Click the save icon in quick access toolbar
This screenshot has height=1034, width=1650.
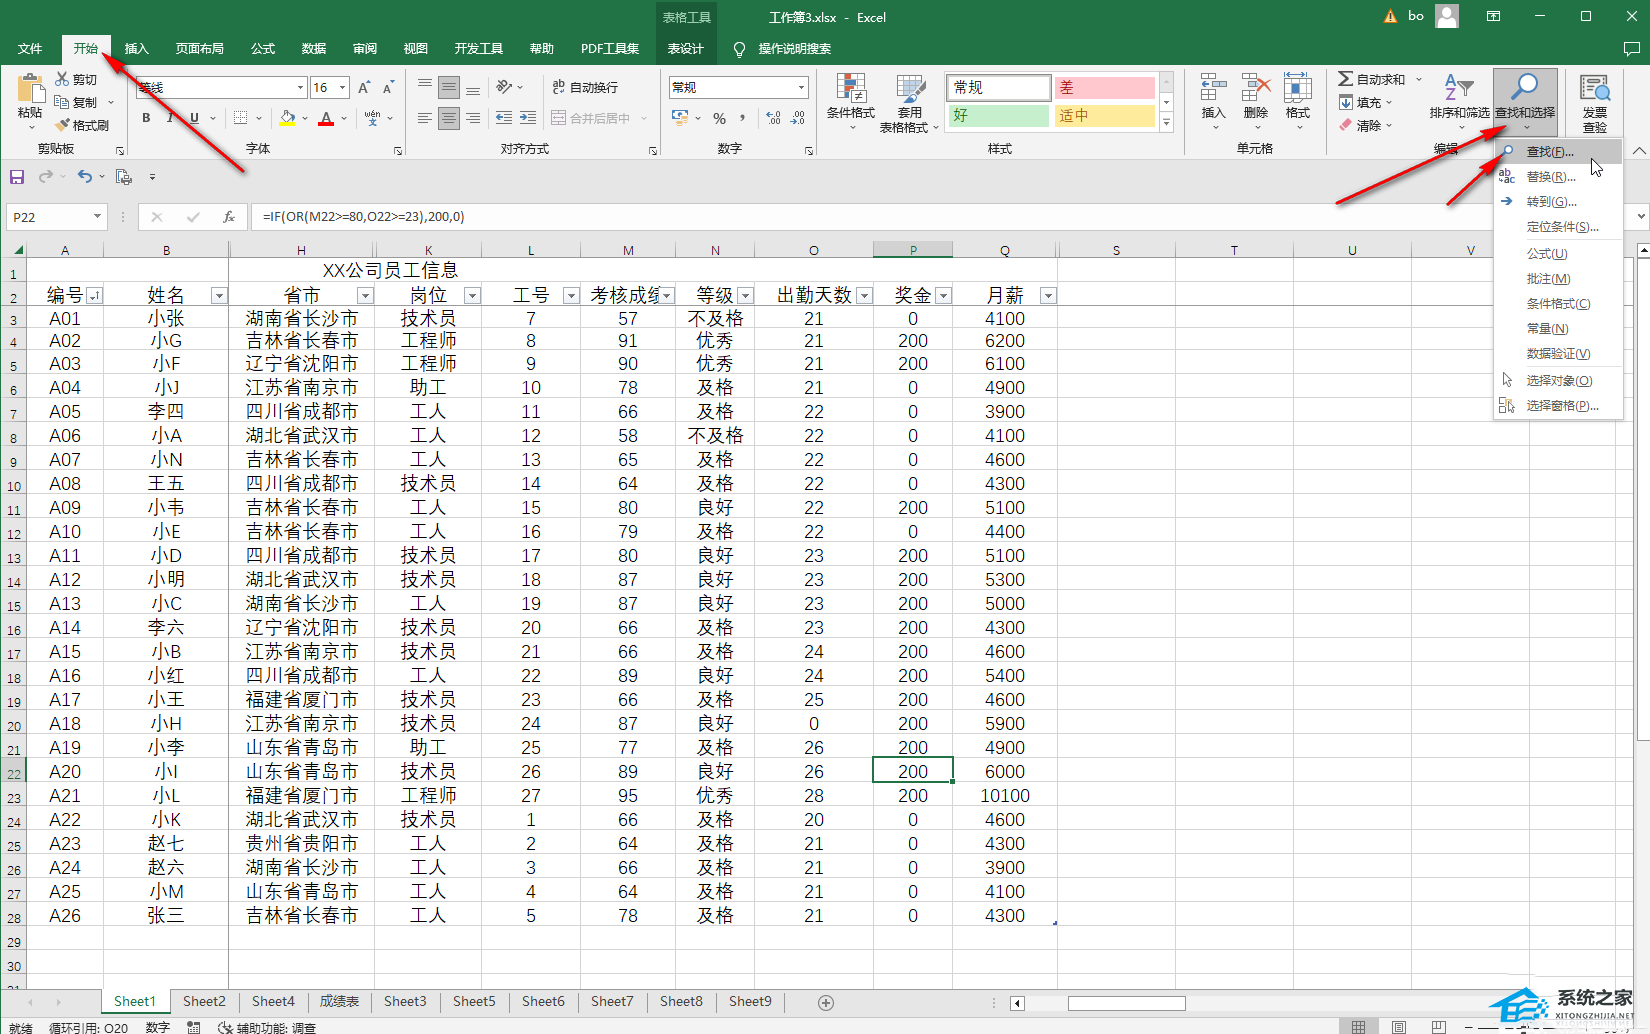(17, 177)
